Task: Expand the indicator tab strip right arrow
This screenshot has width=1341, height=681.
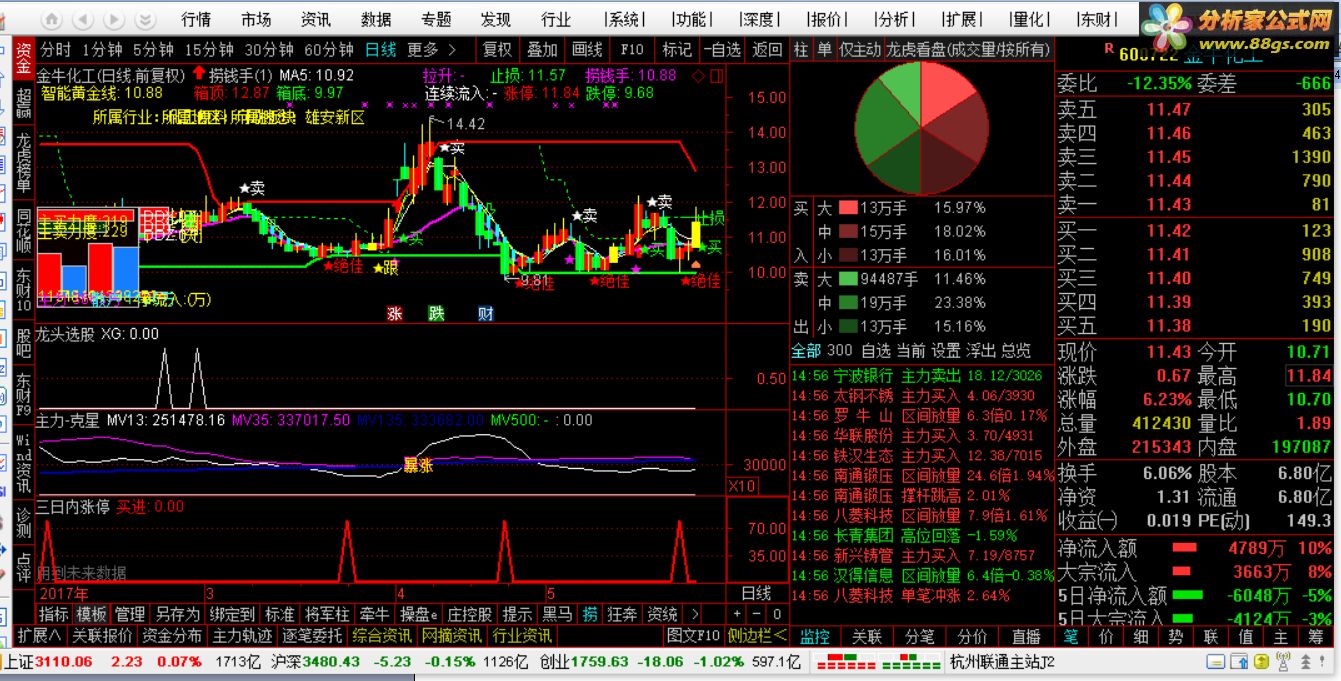Action: click(695, 614)
